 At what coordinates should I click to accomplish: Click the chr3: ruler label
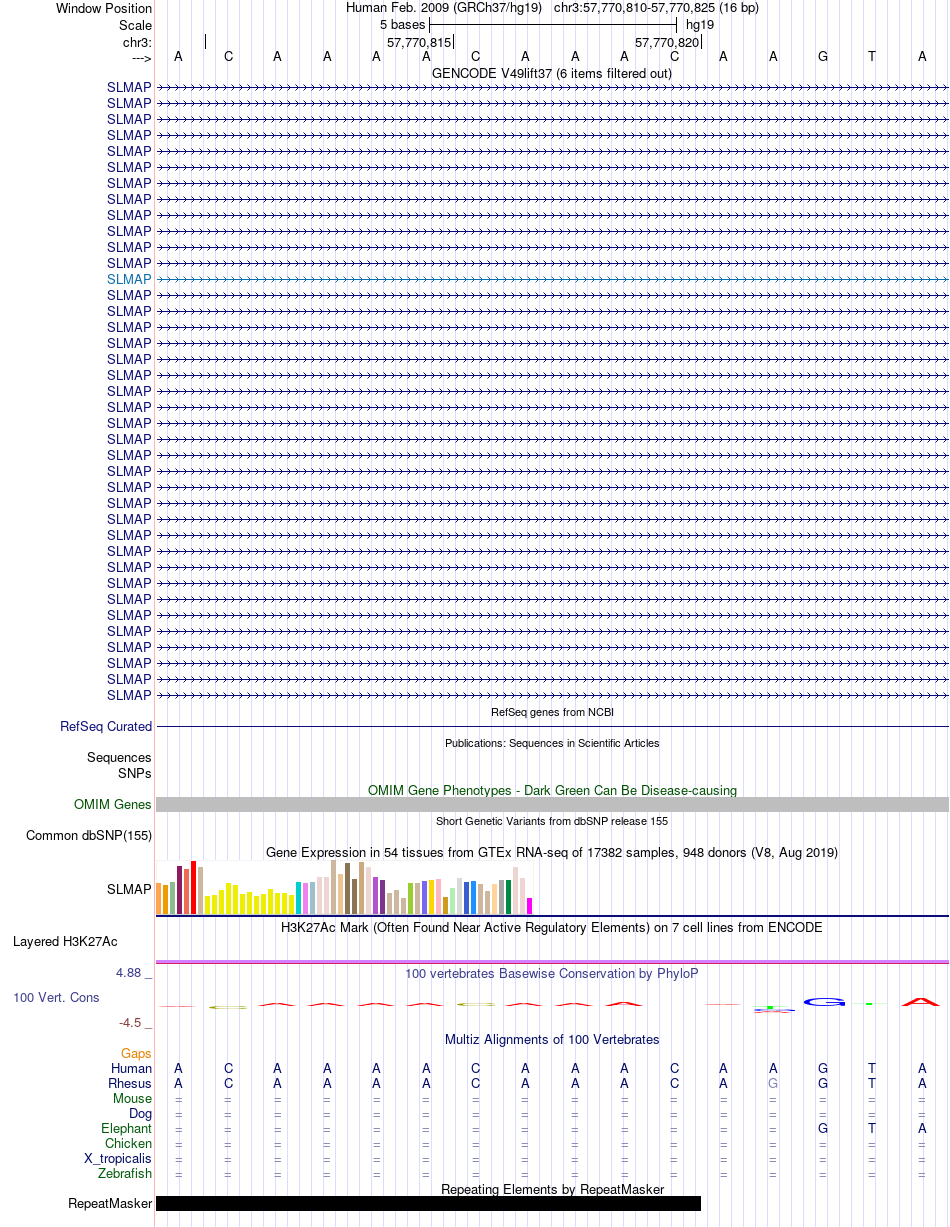coord(137,42)
